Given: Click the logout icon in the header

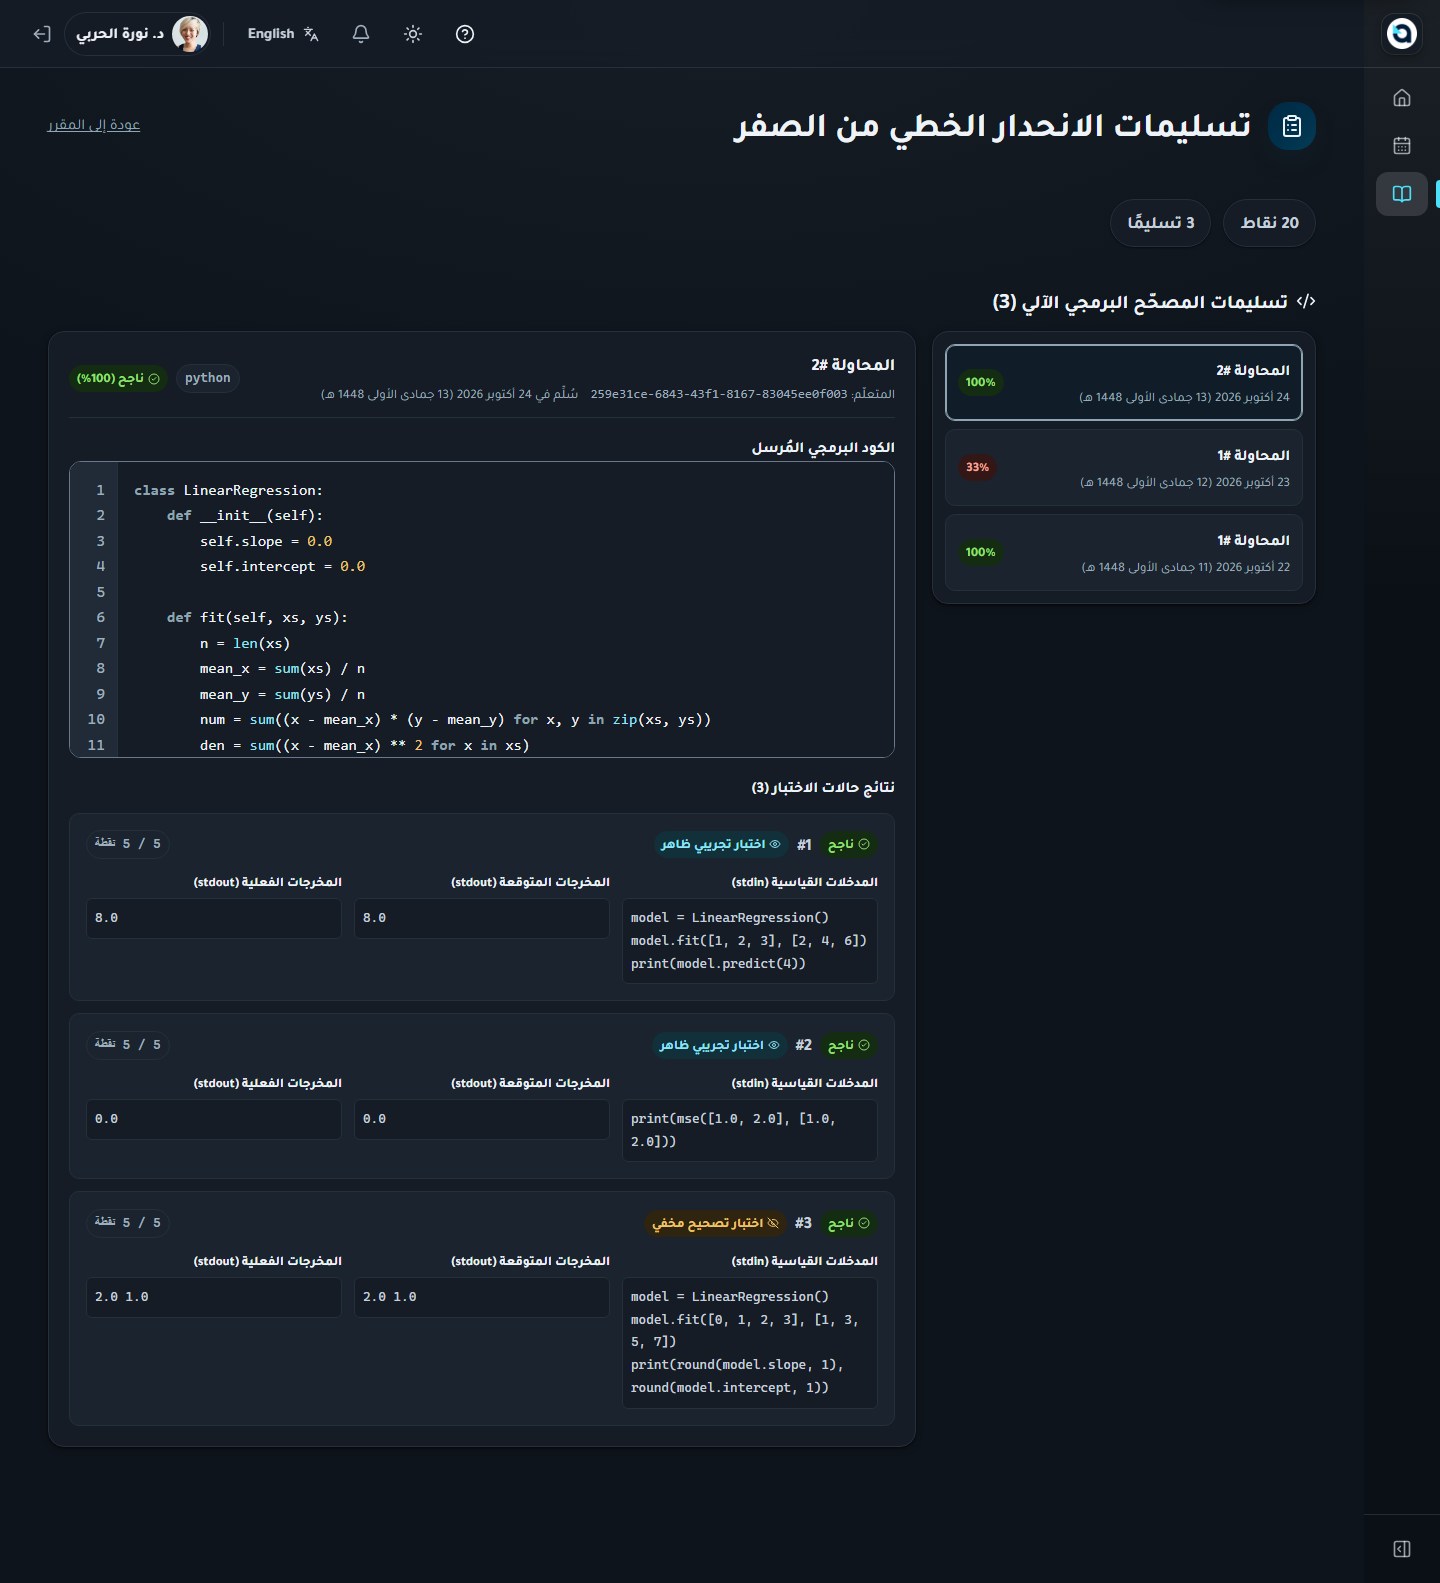Looking at the screenshot, I should 41,34.
